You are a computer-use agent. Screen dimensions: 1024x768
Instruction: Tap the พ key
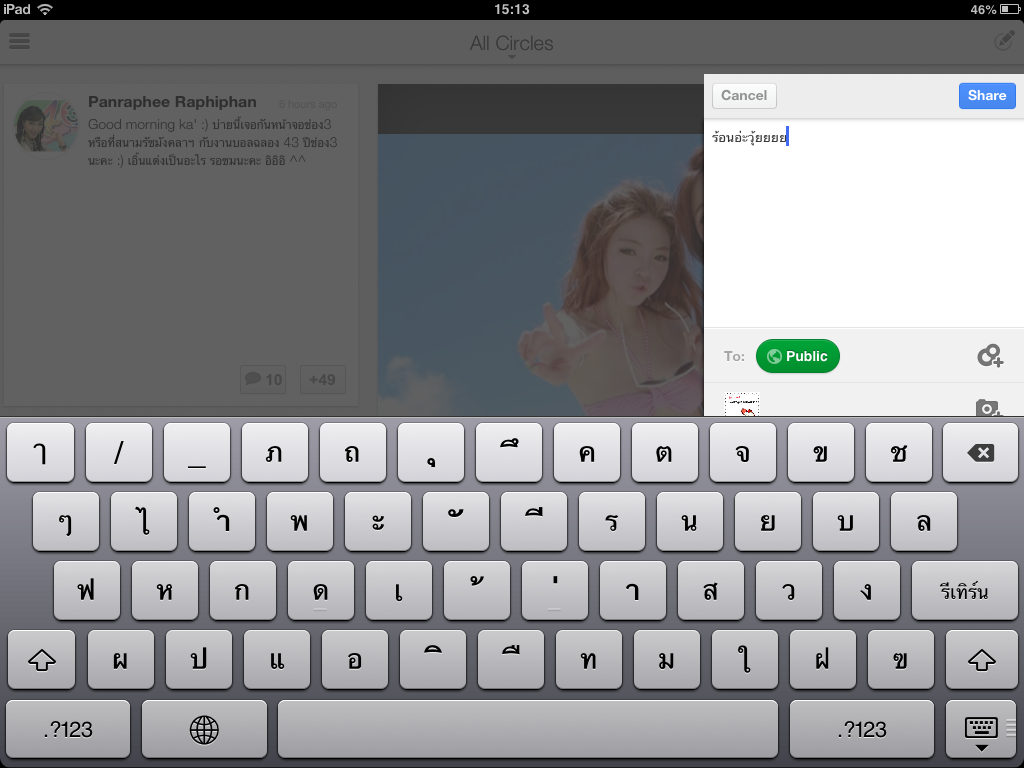300,522
